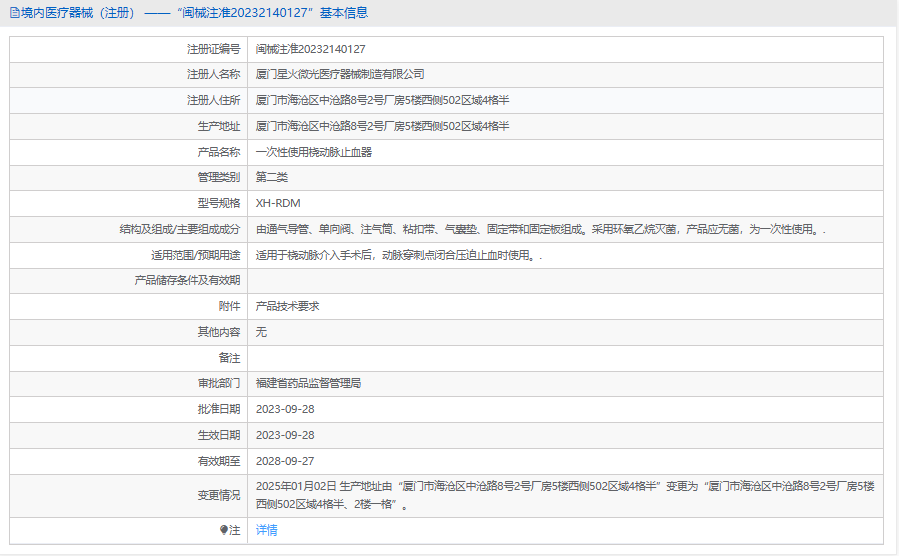Click the 注册人住所 address value
Screen dimensions: 899x556
pyautogui.click(x=382, y=100)
